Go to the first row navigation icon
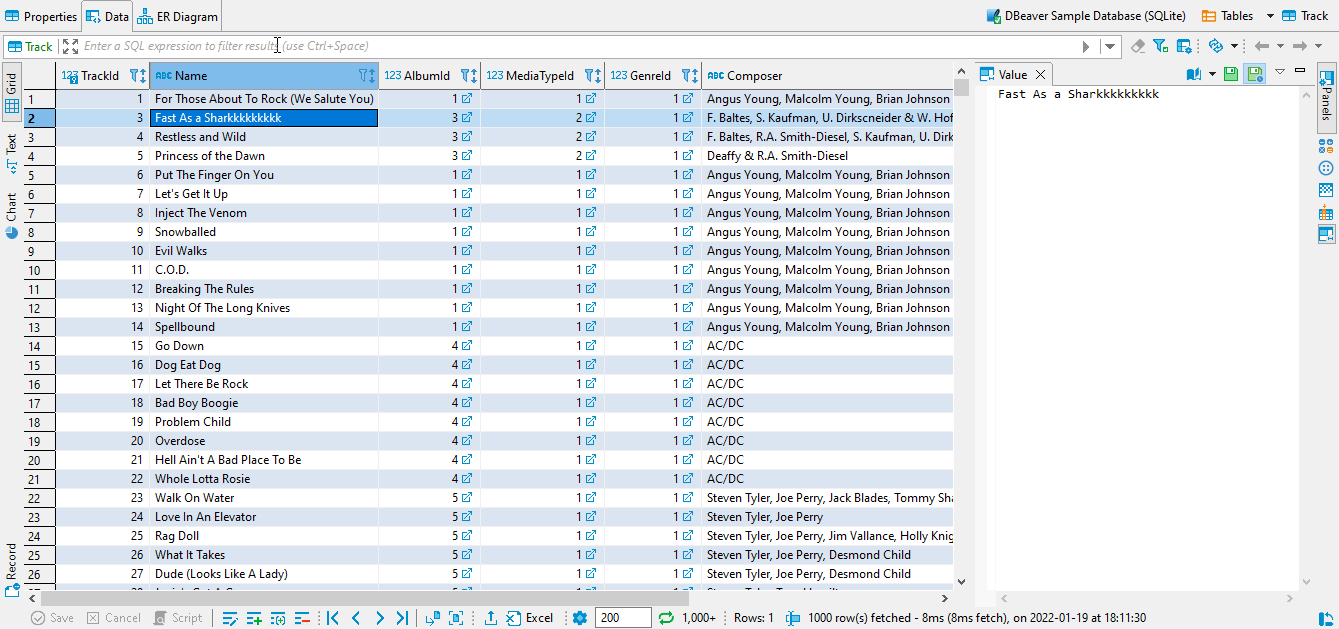The image size is (1339, 629). 333,618
